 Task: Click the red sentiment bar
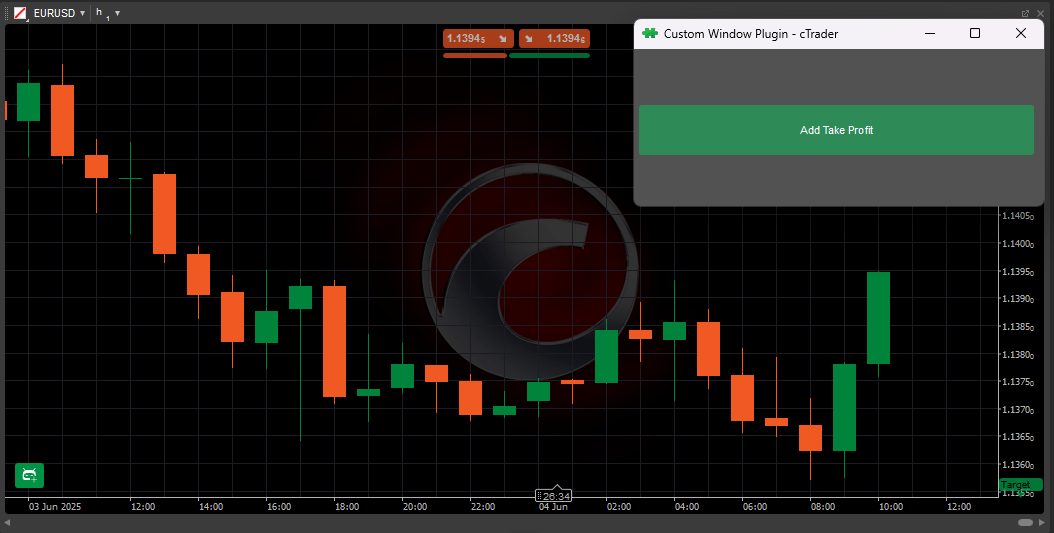point(475,56)
